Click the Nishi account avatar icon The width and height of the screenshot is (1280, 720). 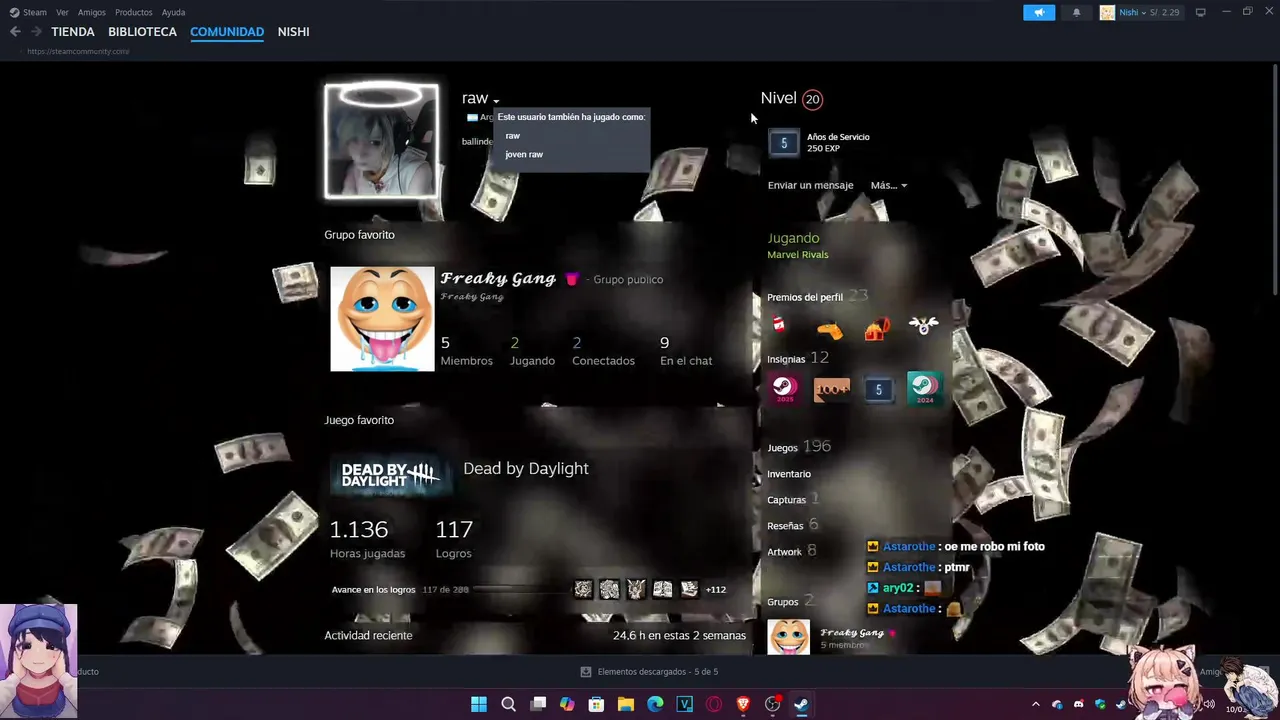coord(1107,12)
